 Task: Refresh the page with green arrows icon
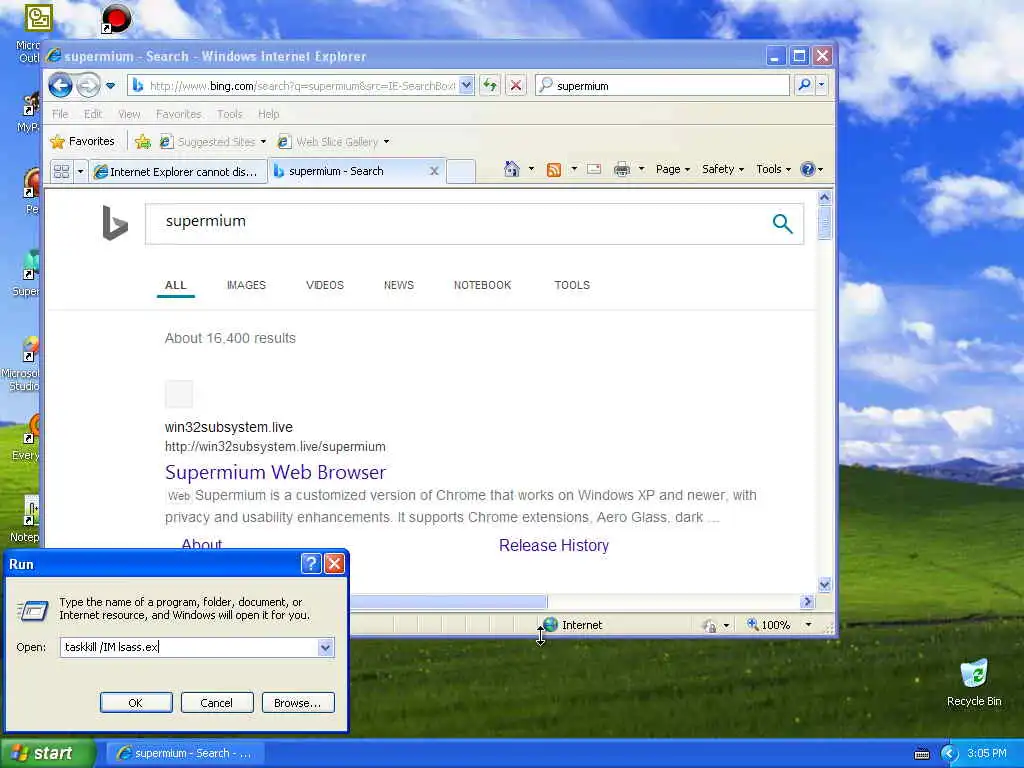pos(490,85)
